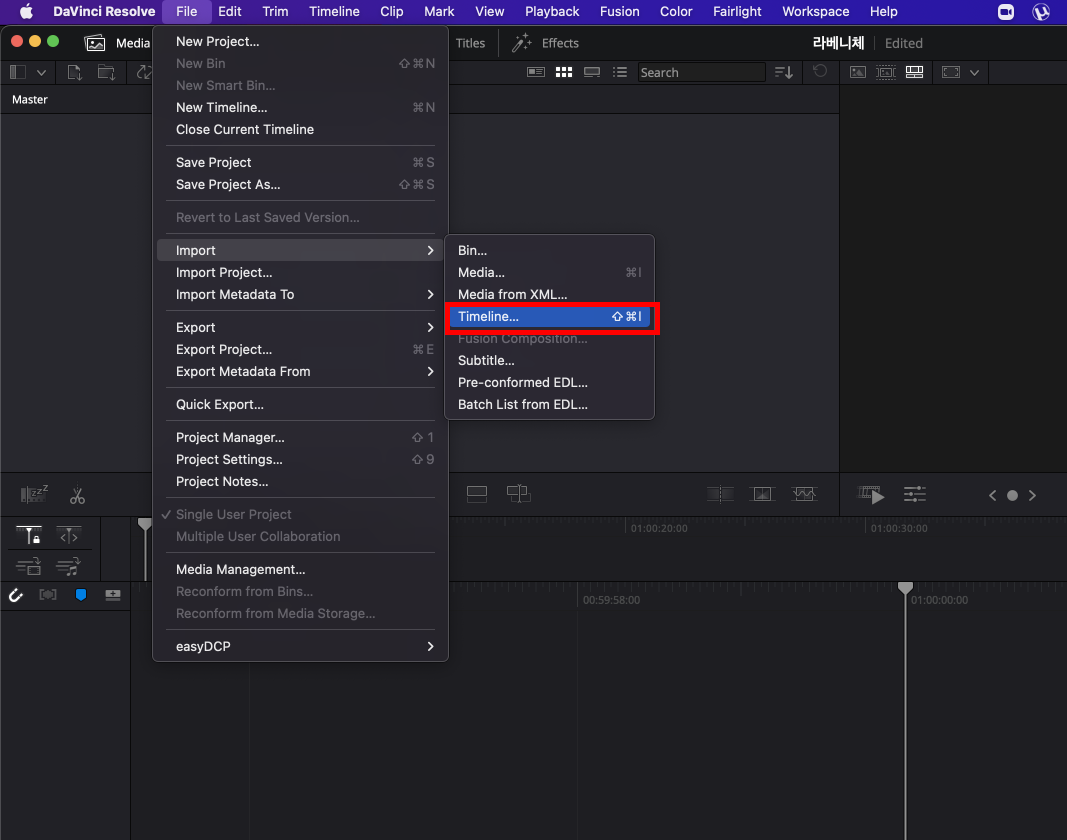The height and width of the screenshot is (840, 1067).
Task: Open Project Settings... from File menu
Action: 301,459
